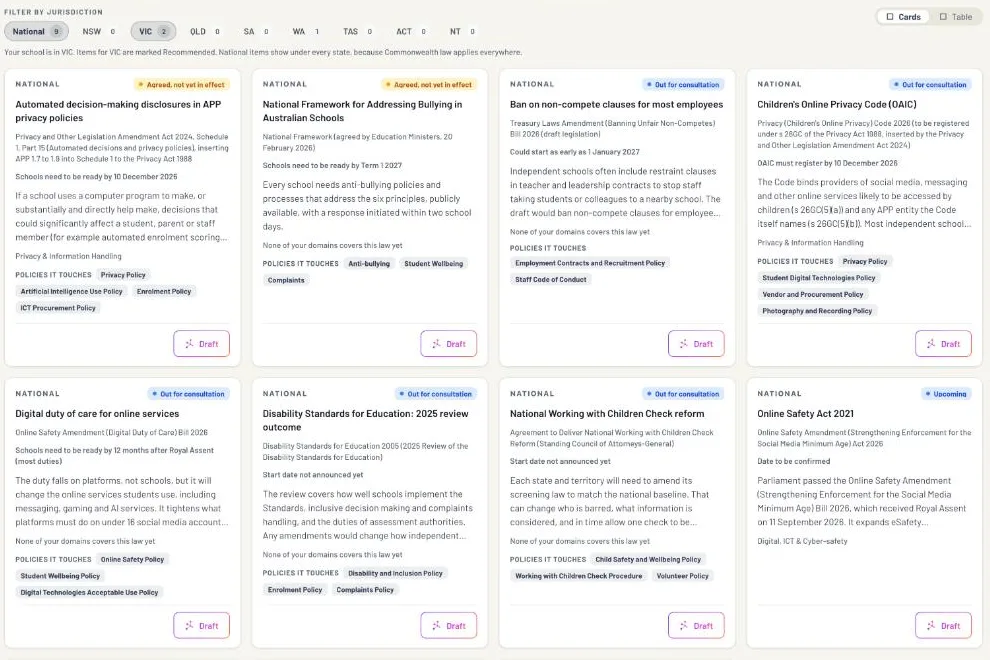Open the Student Wellbeing Policy tag
Image resolution: width=990 pixels, height=660 pixels.
pyautogui.click(x=60, y=575)
